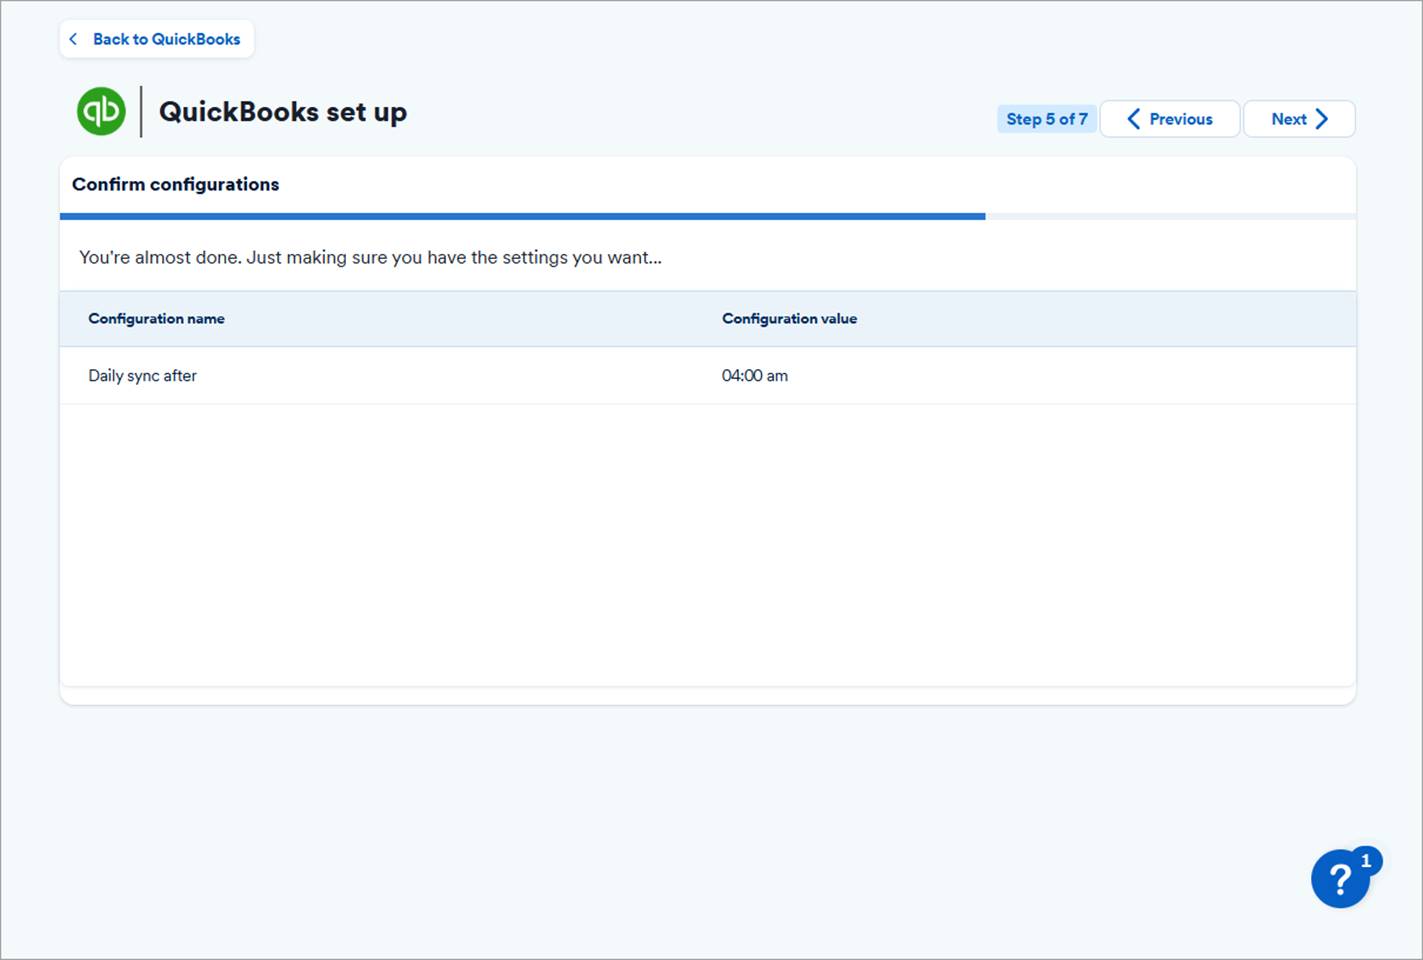Open the help question mark bubble

[x=1339, y=880]
